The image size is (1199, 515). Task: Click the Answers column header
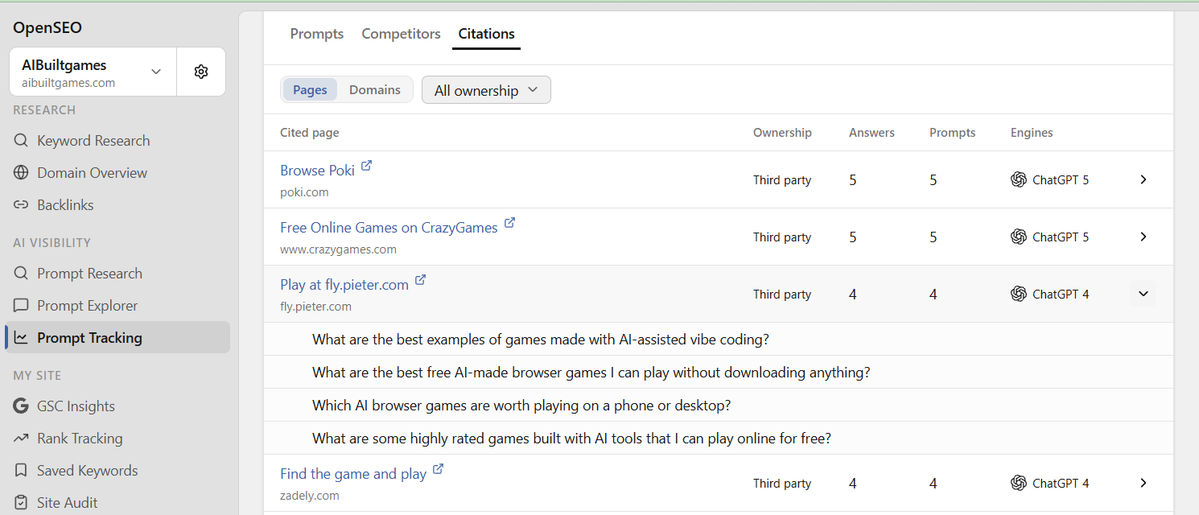click(872, 132)
